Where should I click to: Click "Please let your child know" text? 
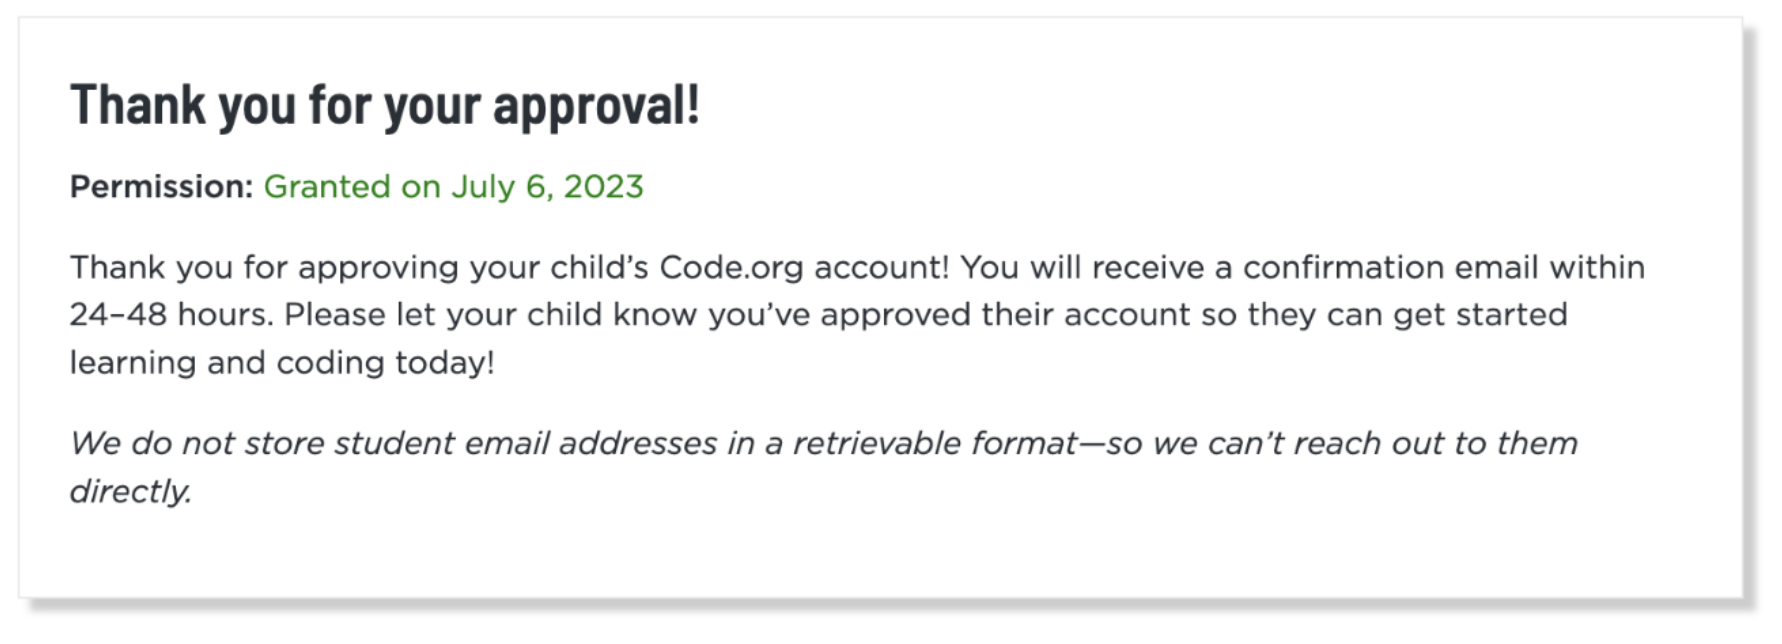click(489, 315)
